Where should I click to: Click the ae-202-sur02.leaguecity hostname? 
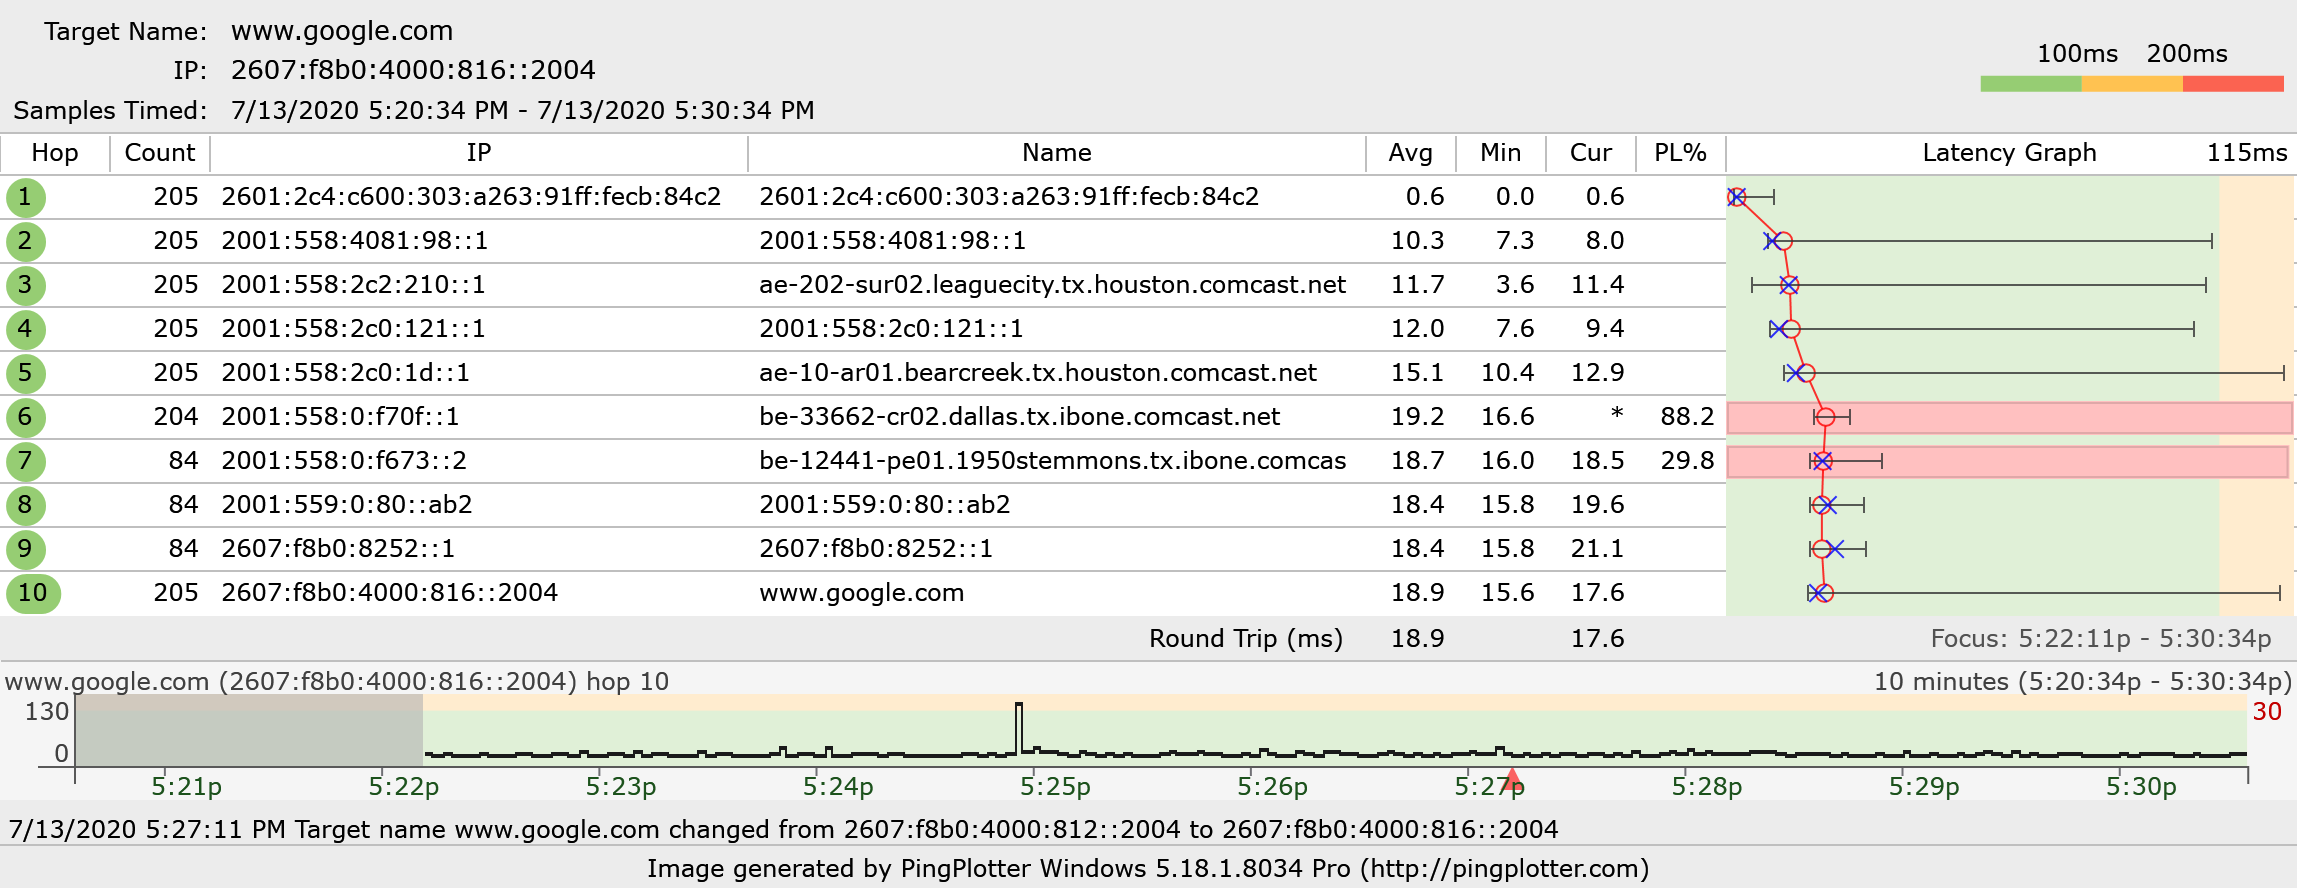click(x=1052, y=285)
